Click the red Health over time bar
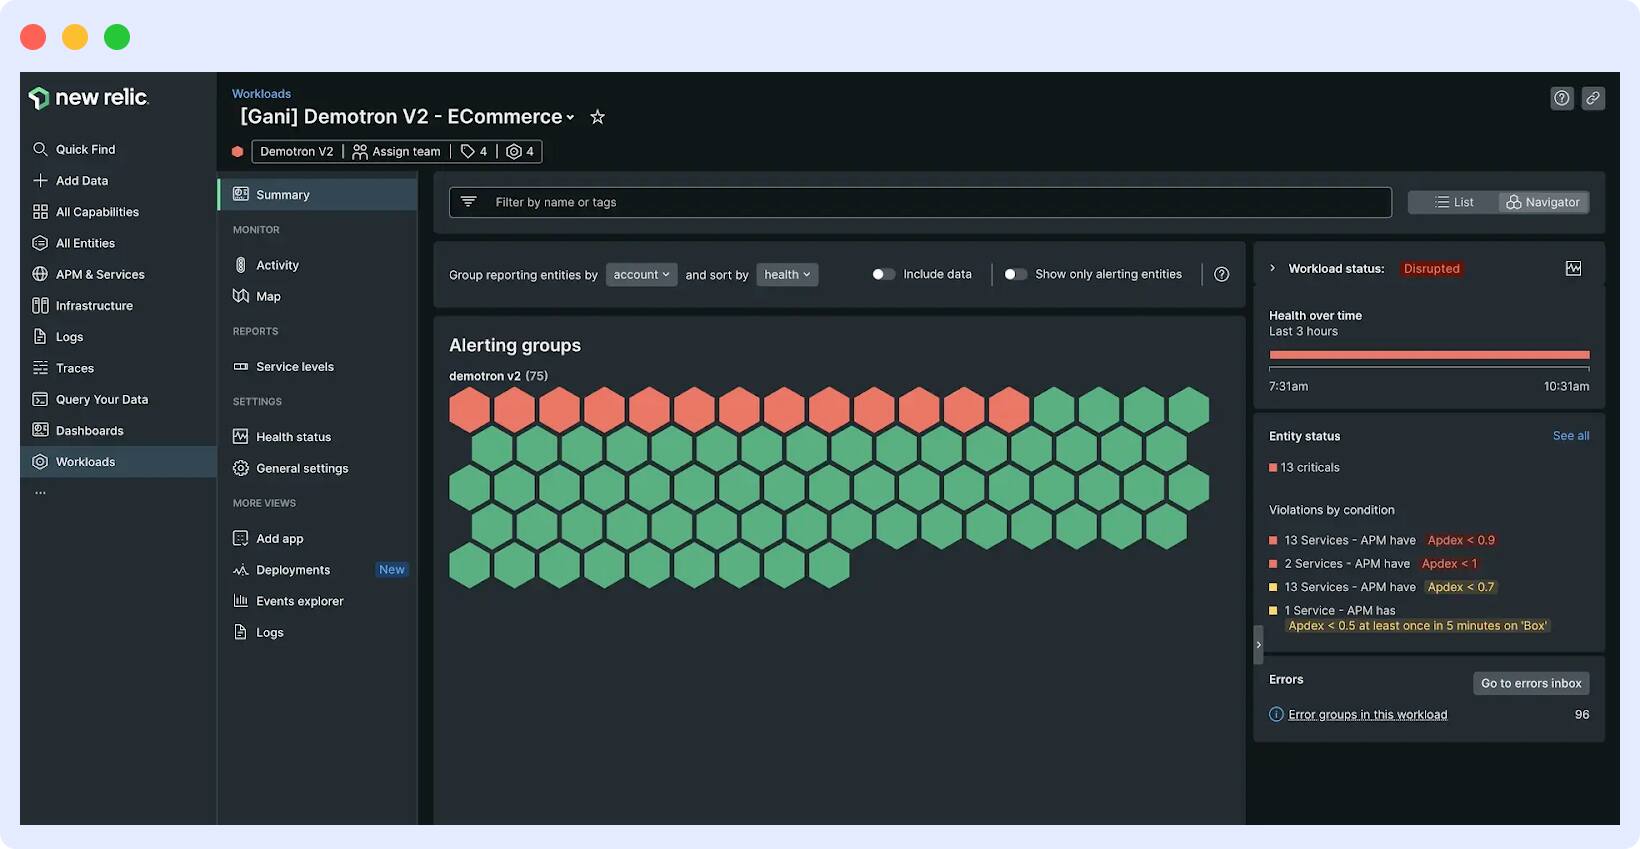The width and height of the screenshot is (1640, 849). click(x=1429, y=354)
